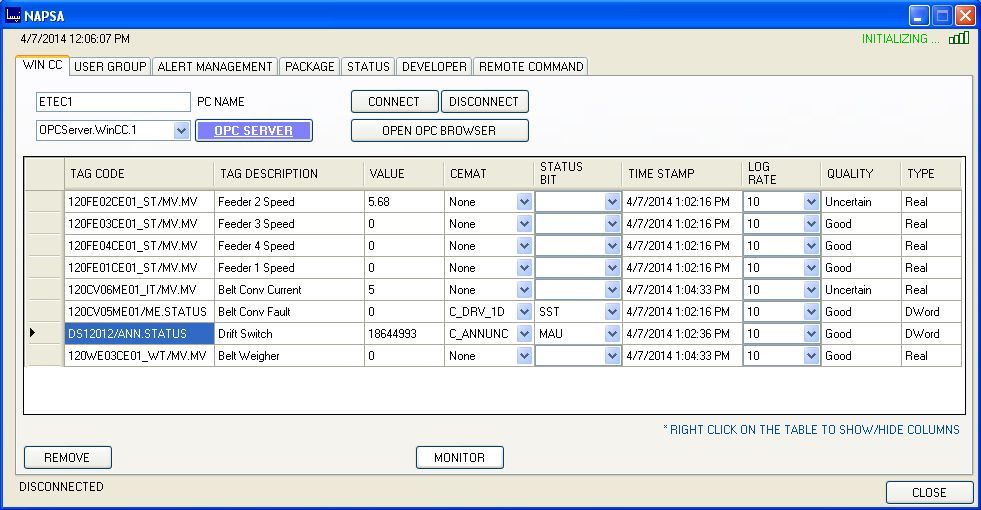Click the MONITOR button

tap(459, 458)
